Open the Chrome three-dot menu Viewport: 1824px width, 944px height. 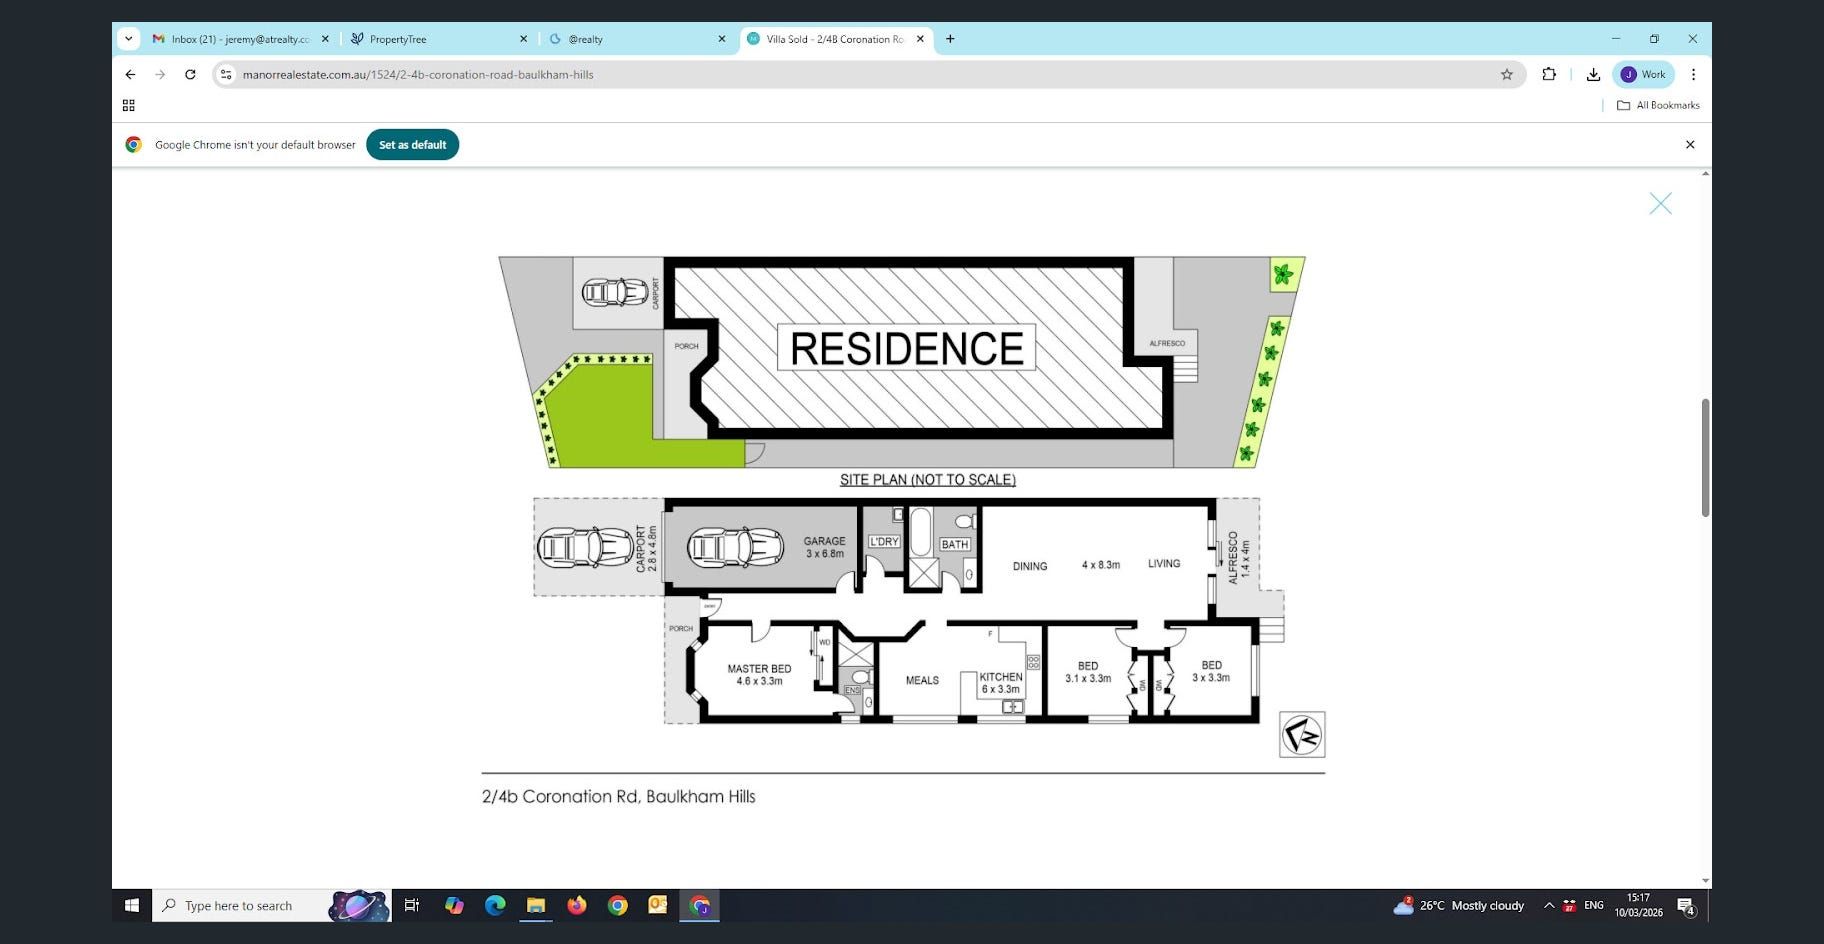tap(1693, 74)
